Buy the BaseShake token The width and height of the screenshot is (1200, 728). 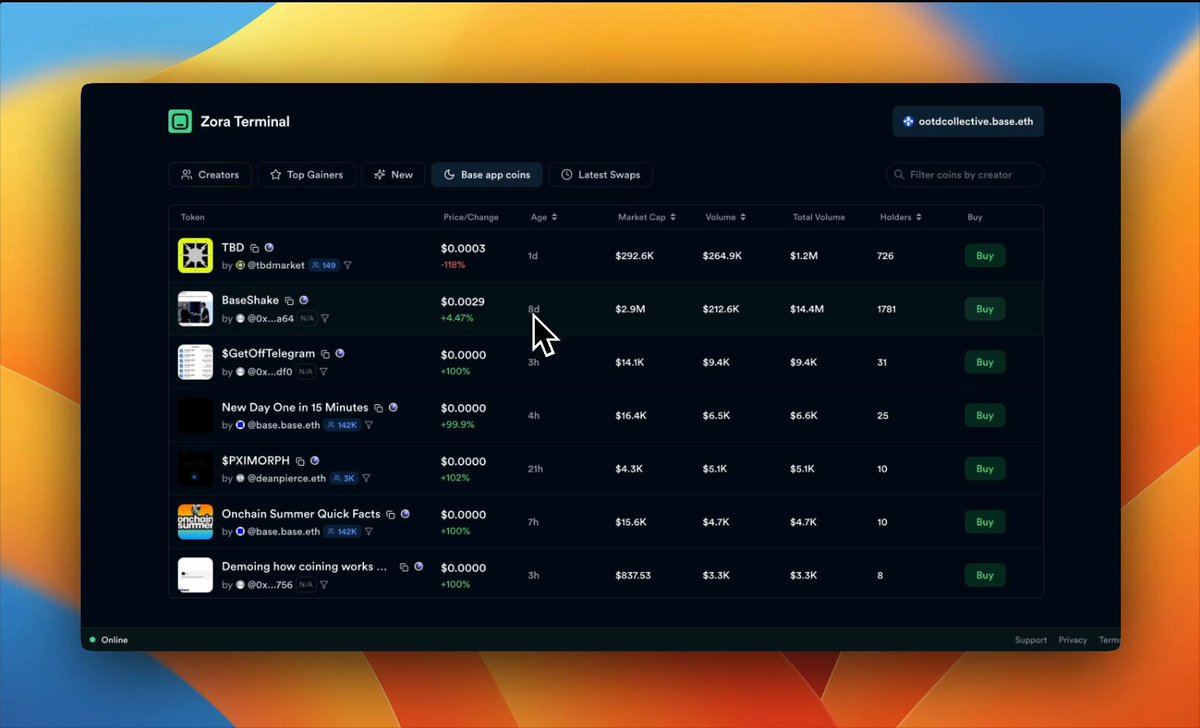[x=985, y=309]
